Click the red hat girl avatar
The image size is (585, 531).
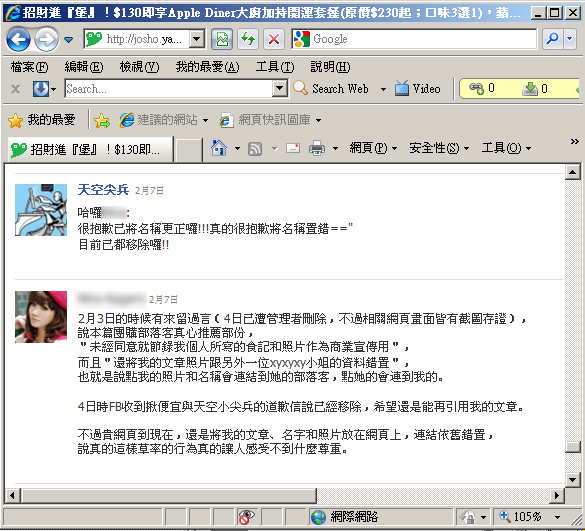(41, 317)
